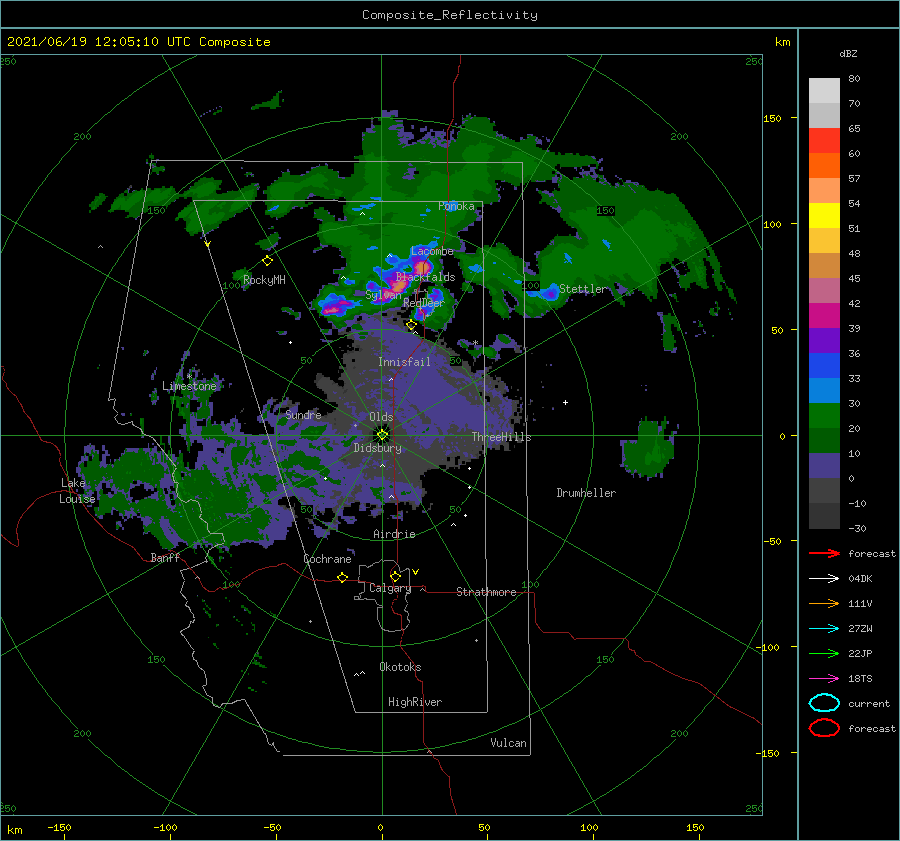Click the dBZ legend heading
Viewport: 900px width, 841px height.
point(848,53)
